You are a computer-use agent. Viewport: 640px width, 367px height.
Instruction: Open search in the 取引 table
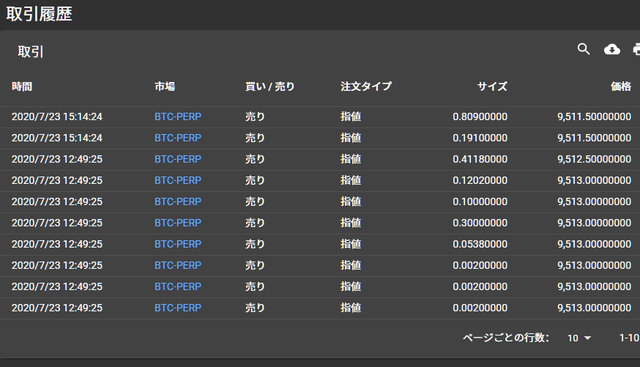tap(584, 49)
